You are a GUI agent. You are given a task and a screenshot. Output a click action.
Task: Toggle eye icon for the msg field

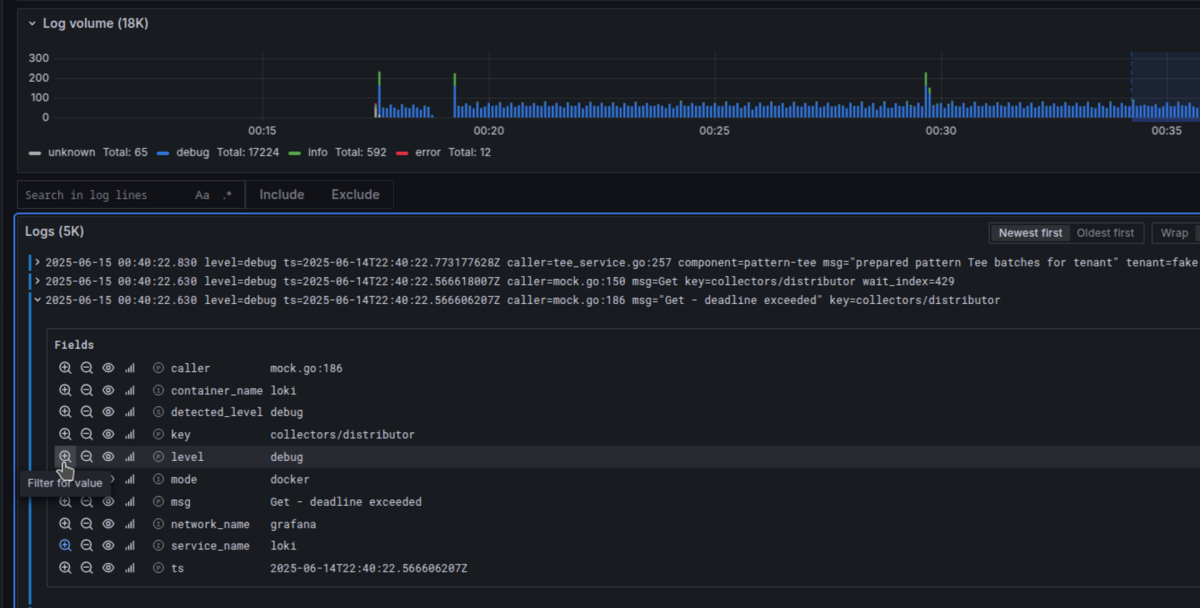(108, 502)
